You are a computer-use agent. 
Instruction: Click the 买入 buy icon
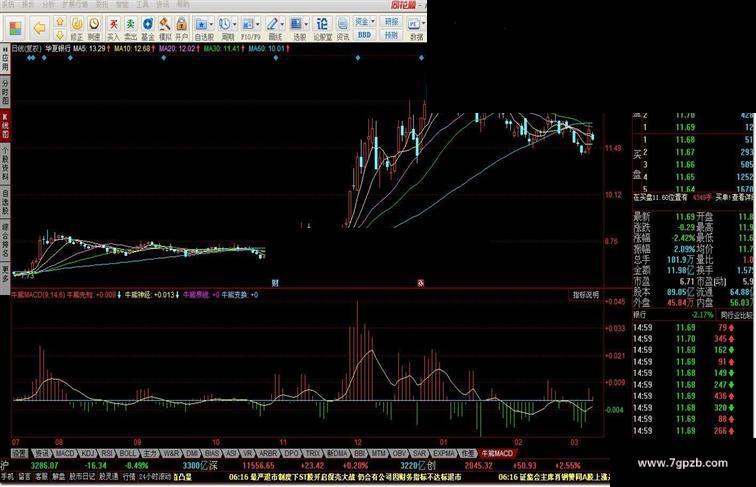coord(113,28)
